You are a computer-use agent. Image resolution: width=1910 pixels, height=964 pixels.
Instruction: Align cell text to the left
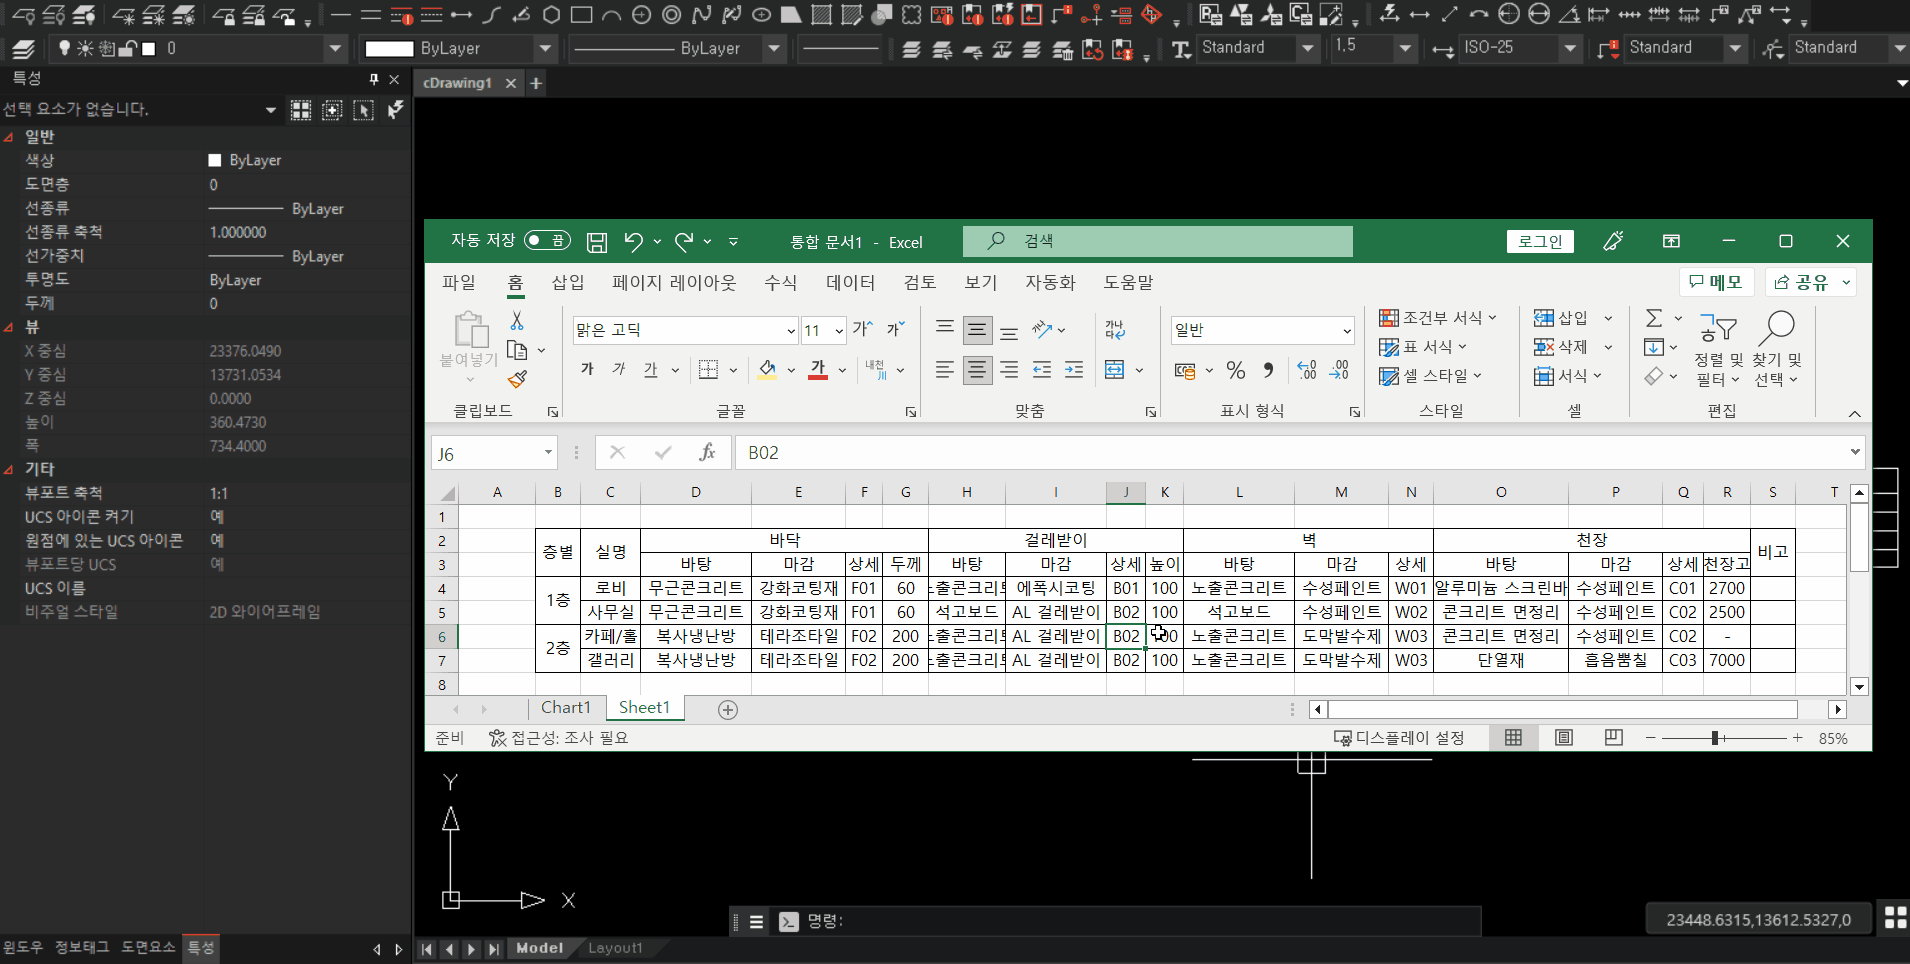point(944,370)
